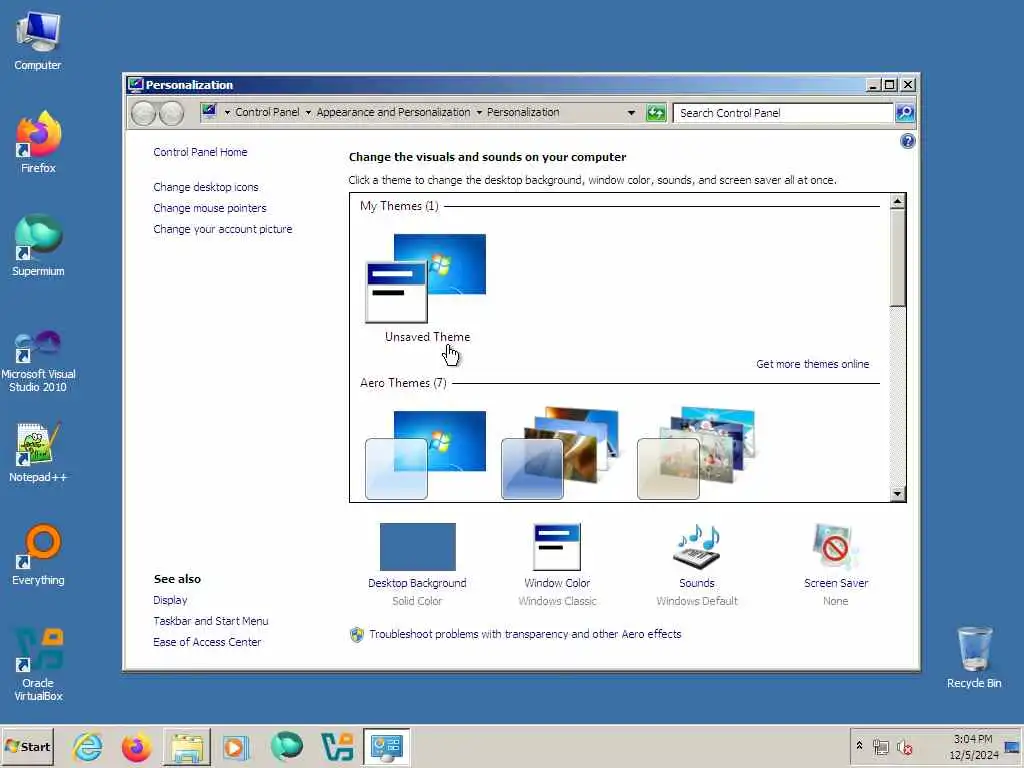The image size is (1024, 768).
Task: Open Change desktop icons
Action: tap(206, 187)
